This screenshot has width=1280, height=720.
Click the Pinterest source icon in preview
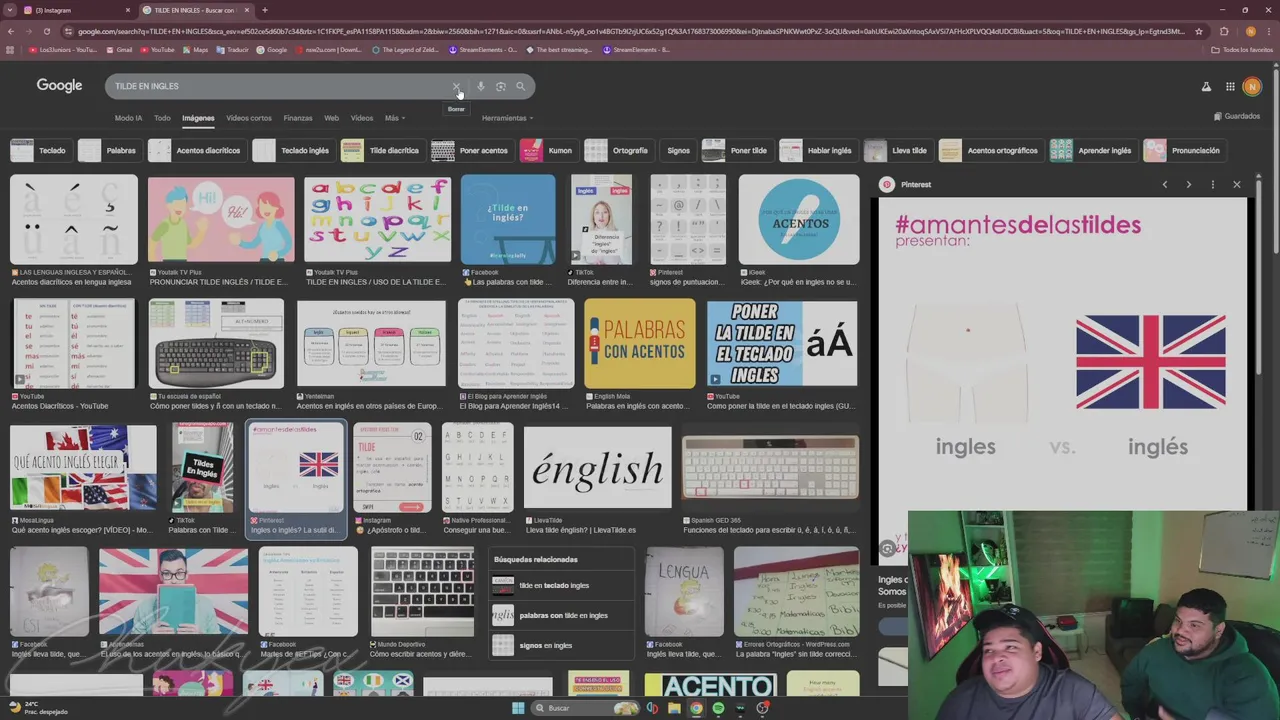pyautogui.click(x=887, y=185)
